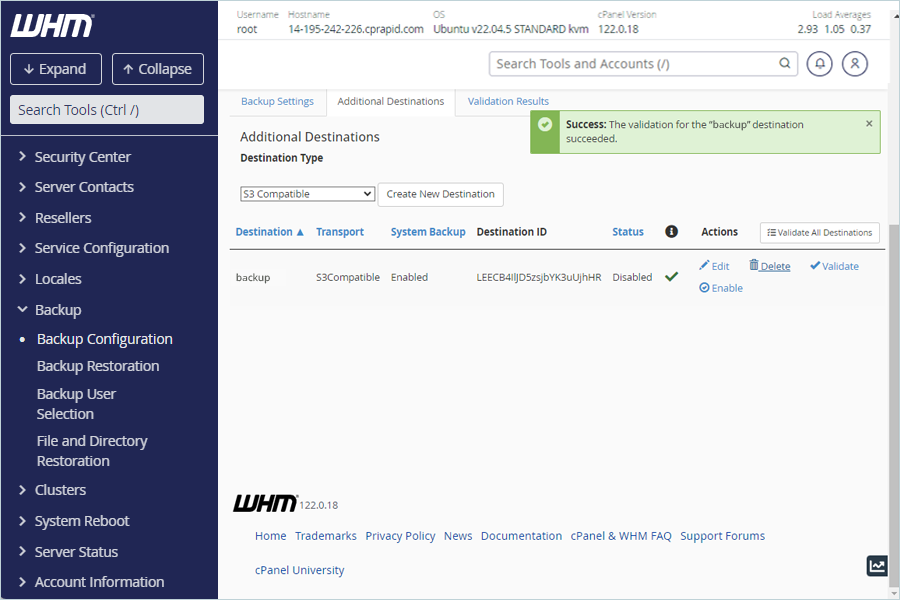The height and width of the screenshot is (600, 900).
Task: Open the server statistics chart icon
Action: pos(877,566)
